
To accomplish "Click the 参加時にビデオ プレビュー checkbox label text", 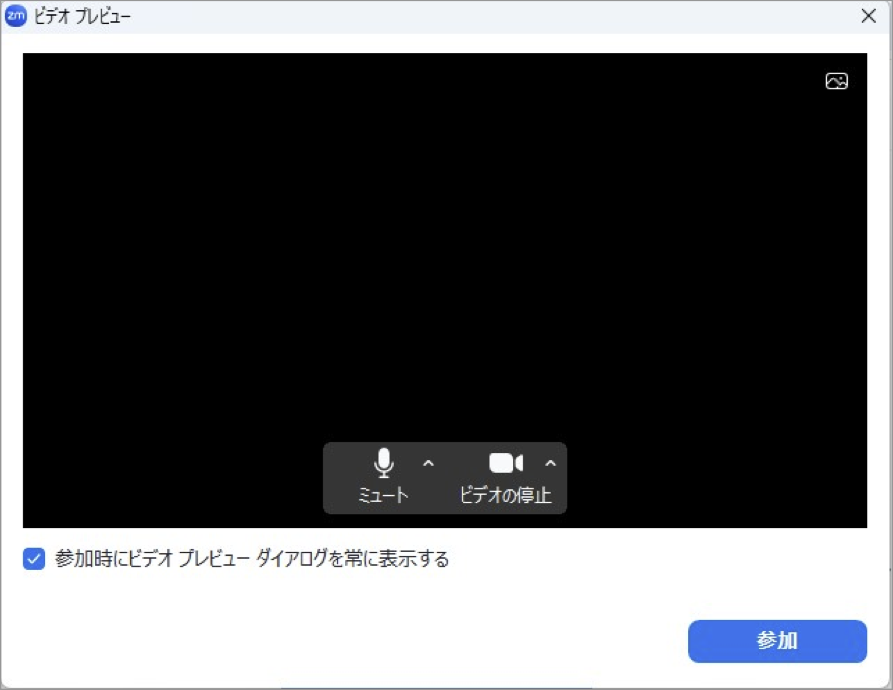I will coord(252,559).
